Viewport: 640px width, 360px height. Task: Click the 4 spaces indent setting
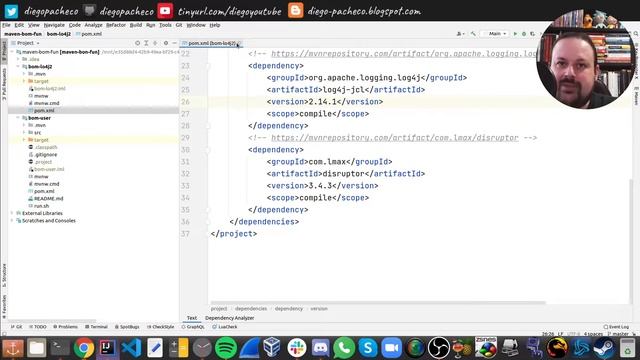(x=593, y=334)
